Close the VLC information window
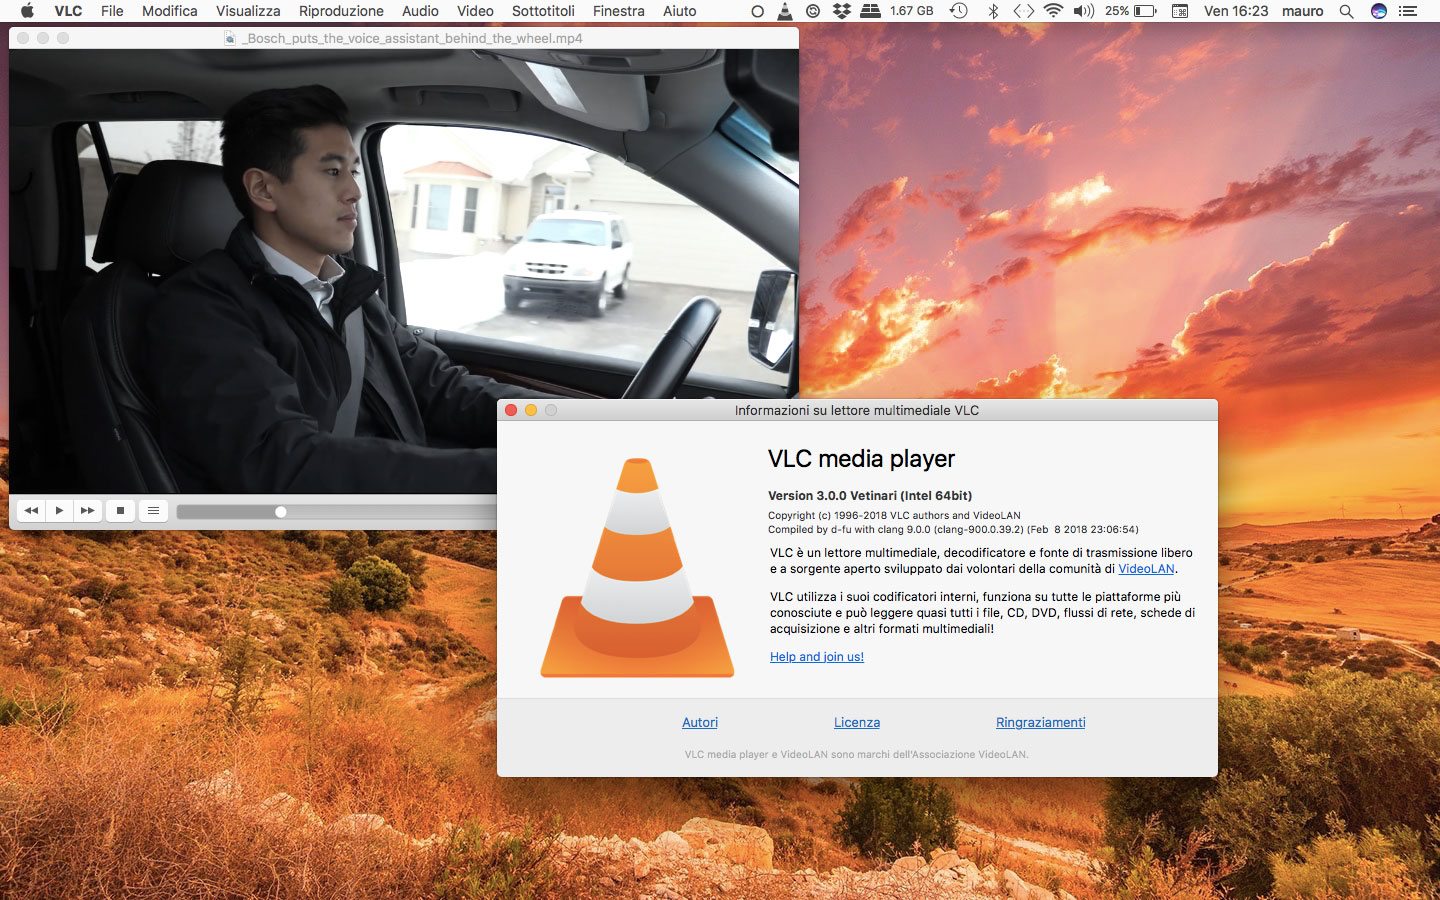 click(x=511, y=410)
